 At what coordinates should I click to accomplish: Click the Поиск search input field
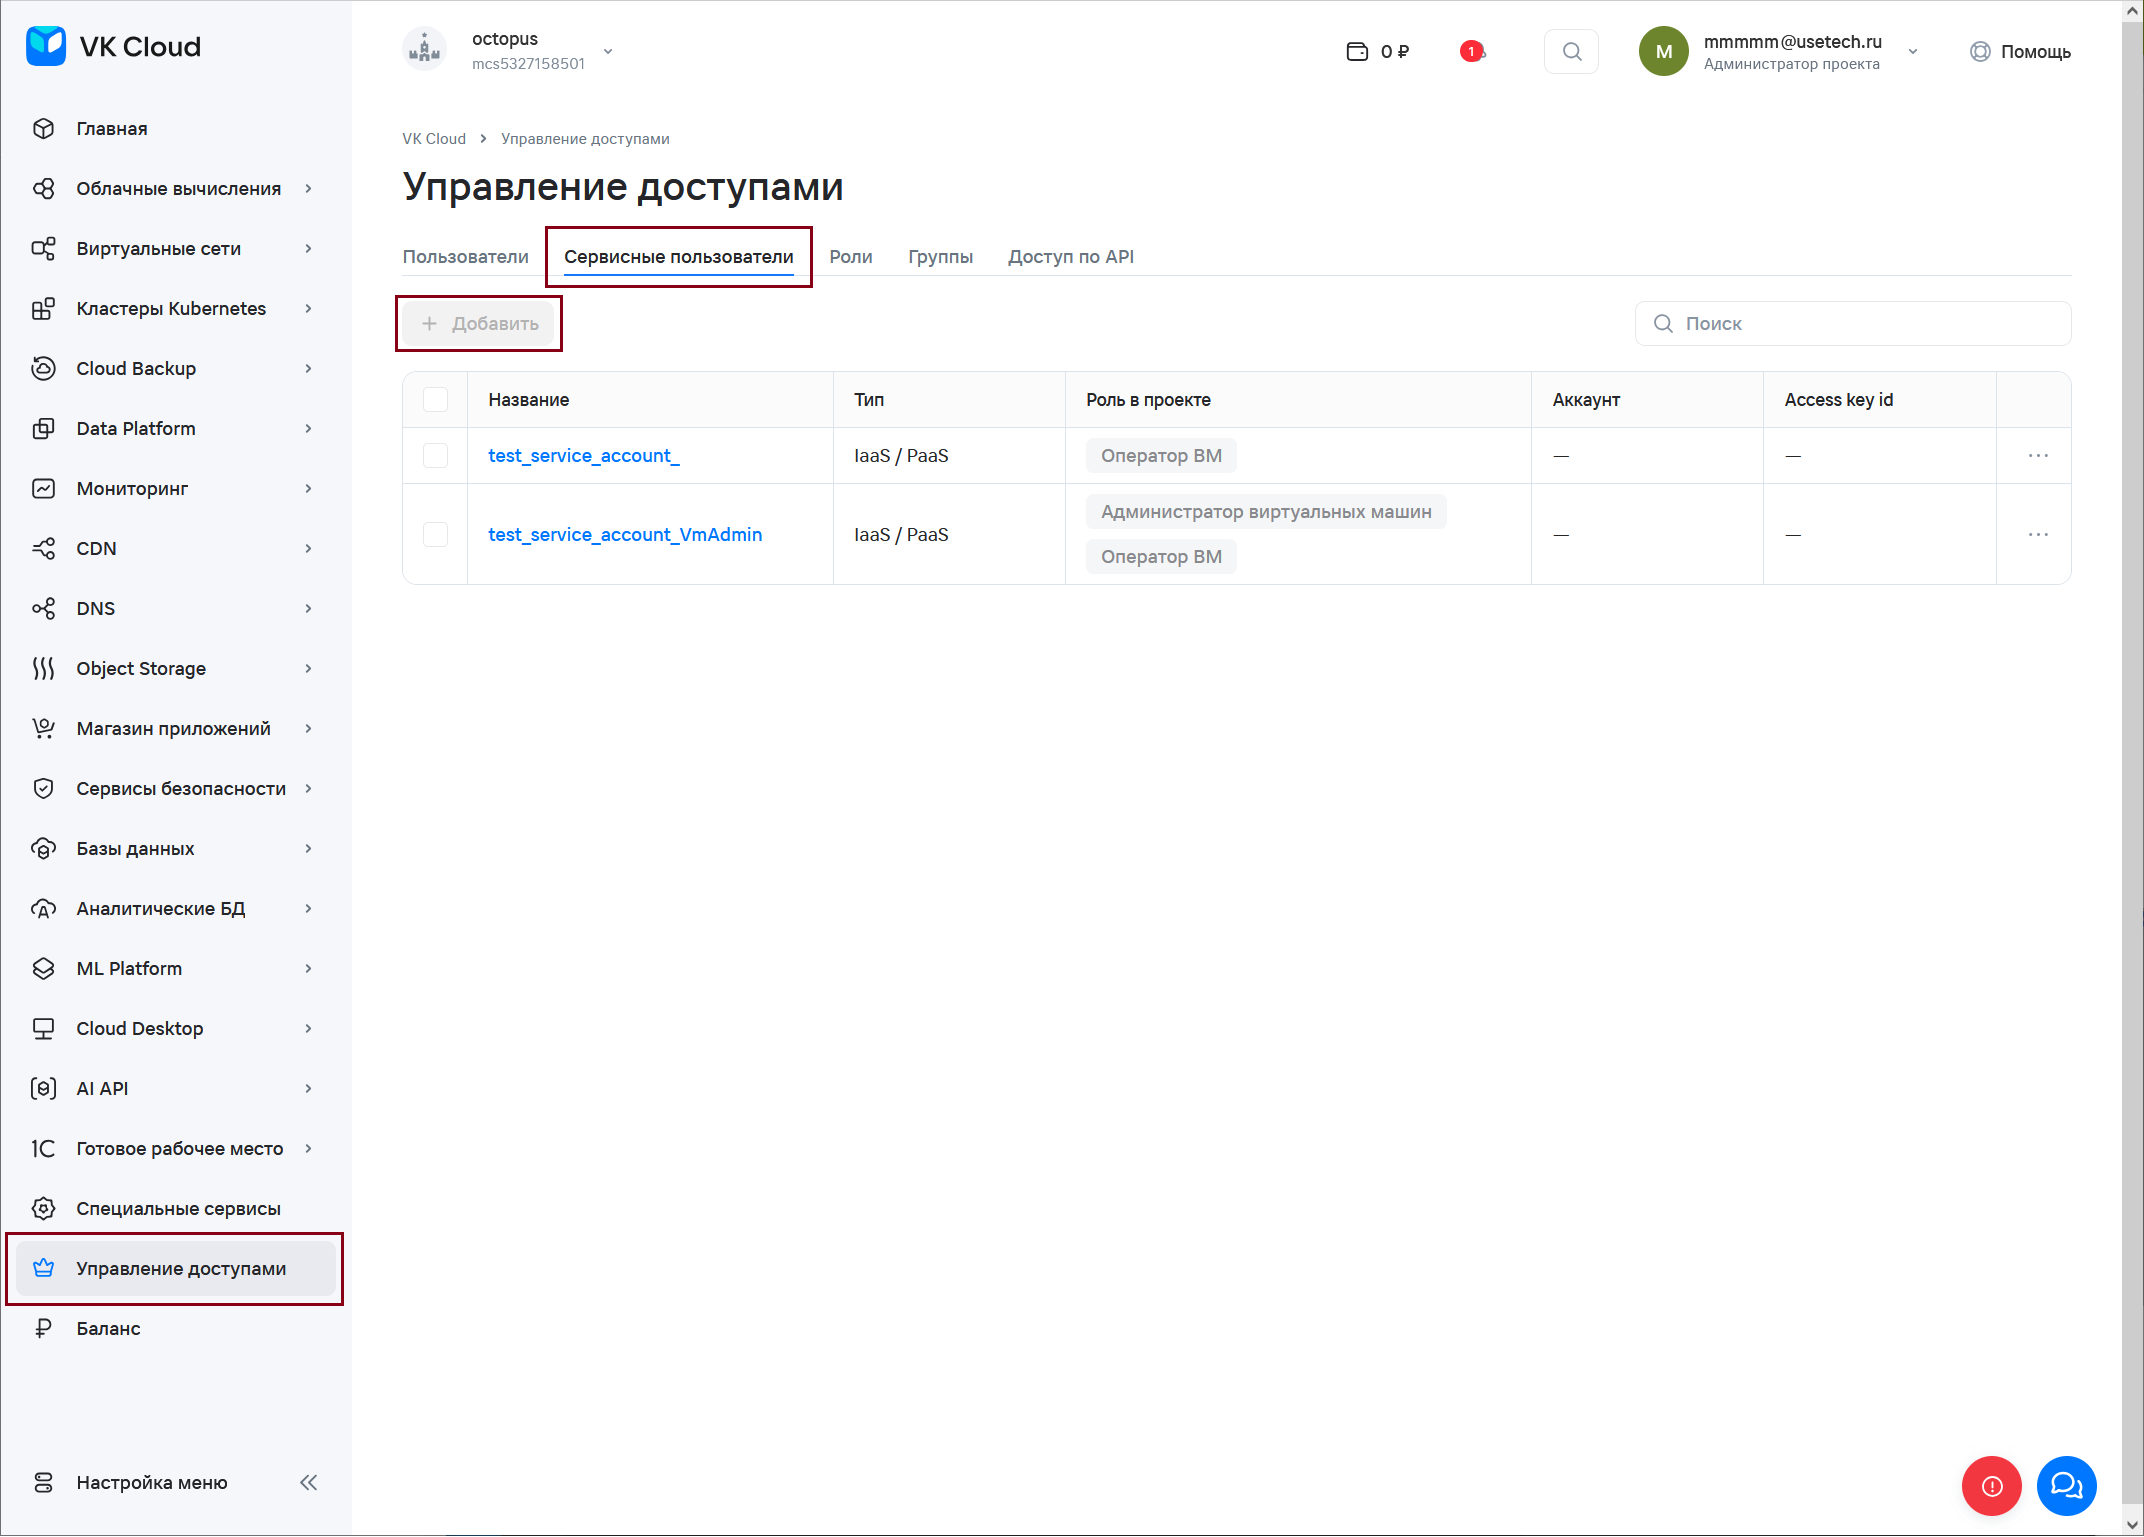[1853, 324]
